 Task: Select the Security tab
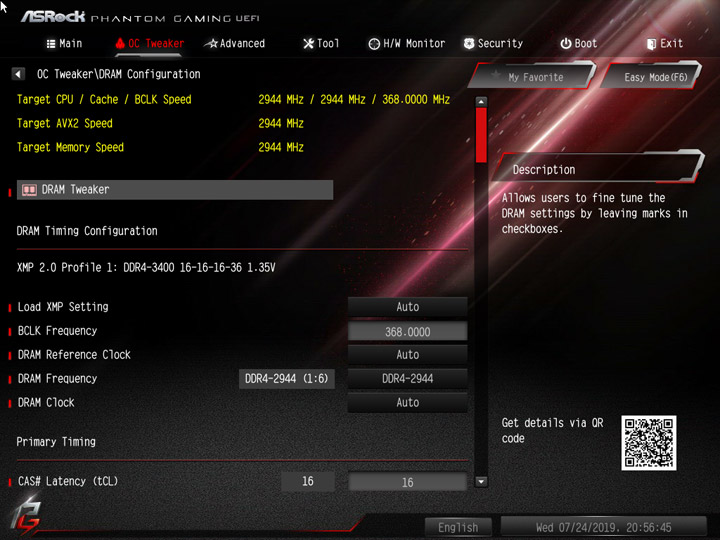click(493, 44)
